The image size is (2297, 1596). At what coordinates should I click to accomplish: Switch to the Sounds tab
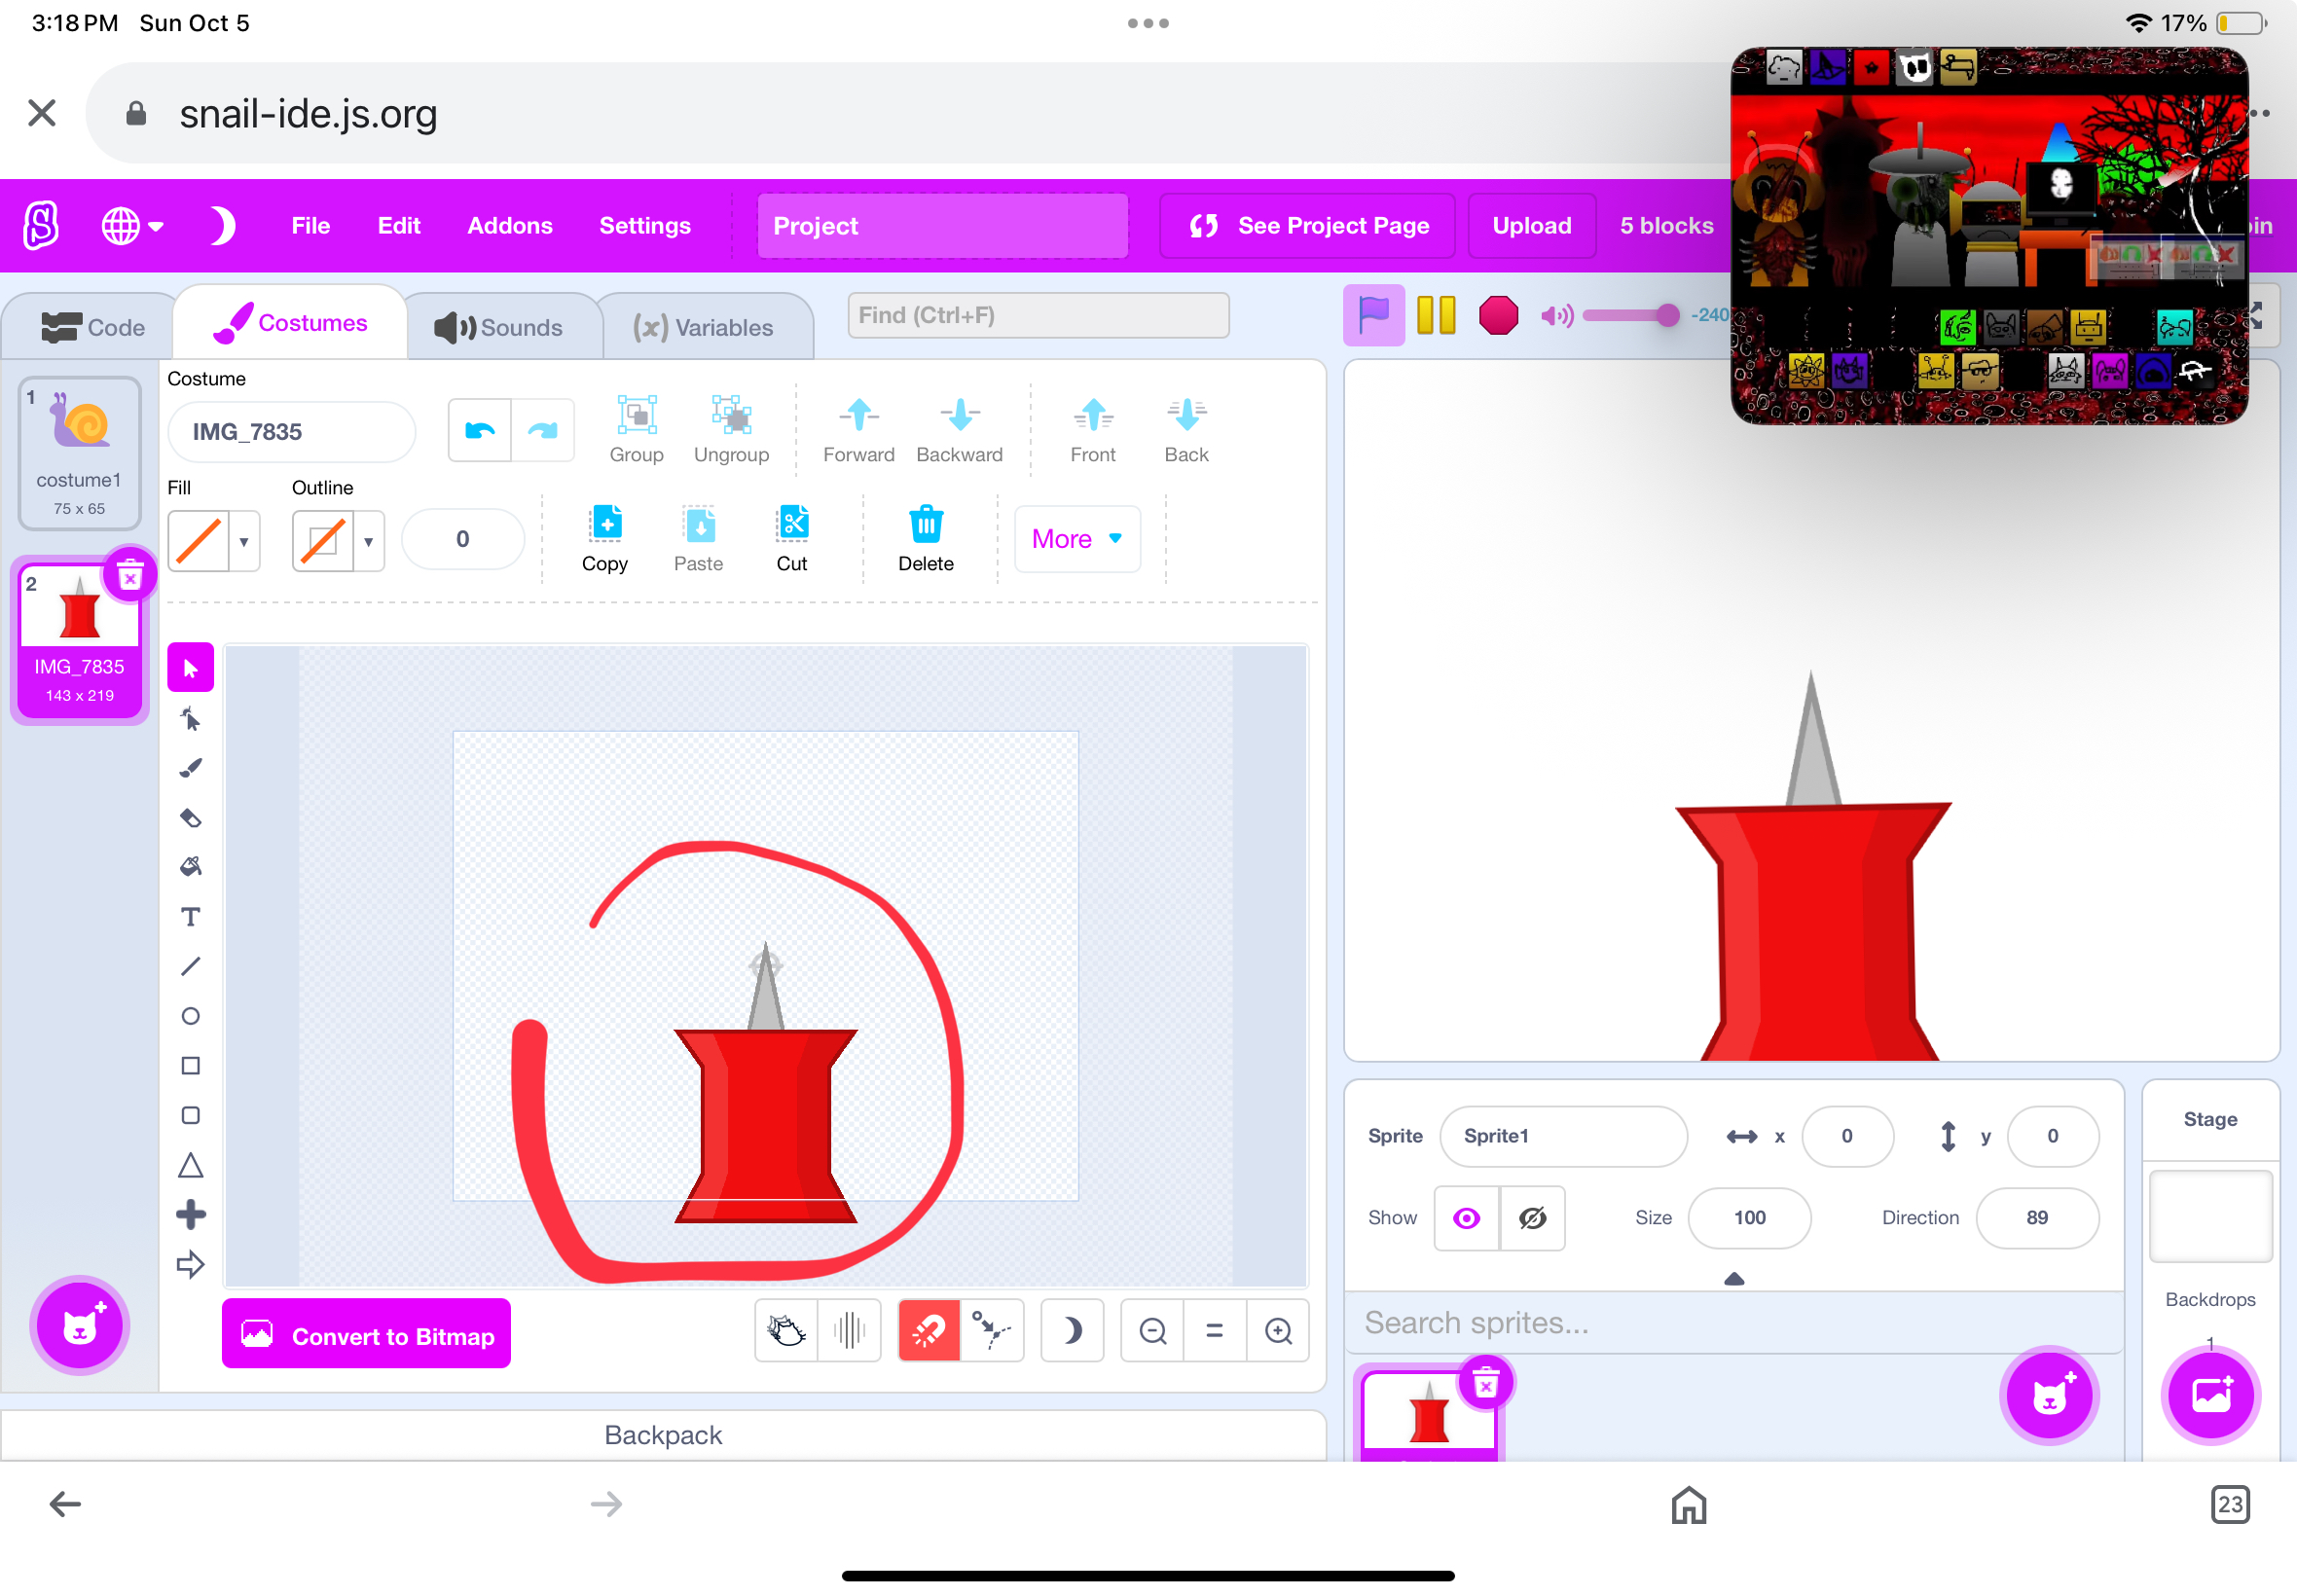(x=499, y=327)
